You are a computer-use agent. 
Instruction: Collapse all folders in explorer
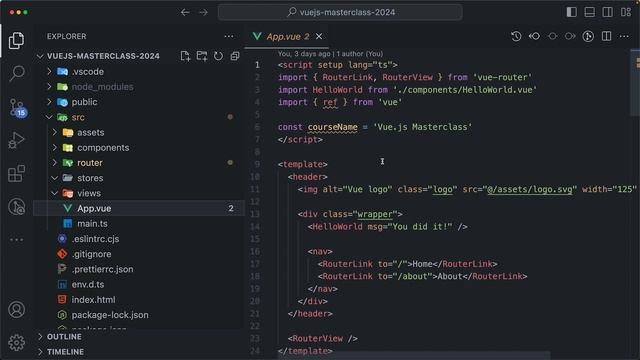coord(235,56)
